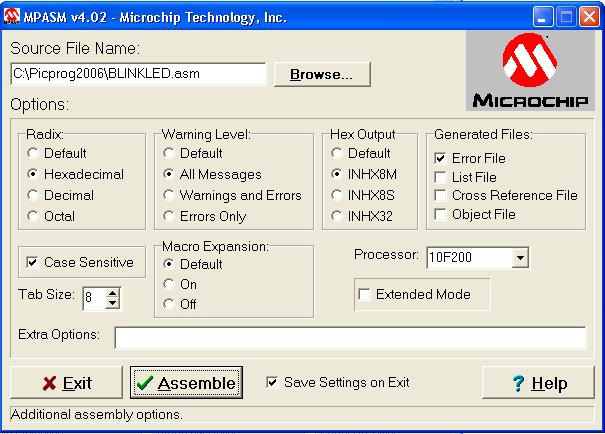Toggle the Case Sensitive checkbox

click(31, 262)
